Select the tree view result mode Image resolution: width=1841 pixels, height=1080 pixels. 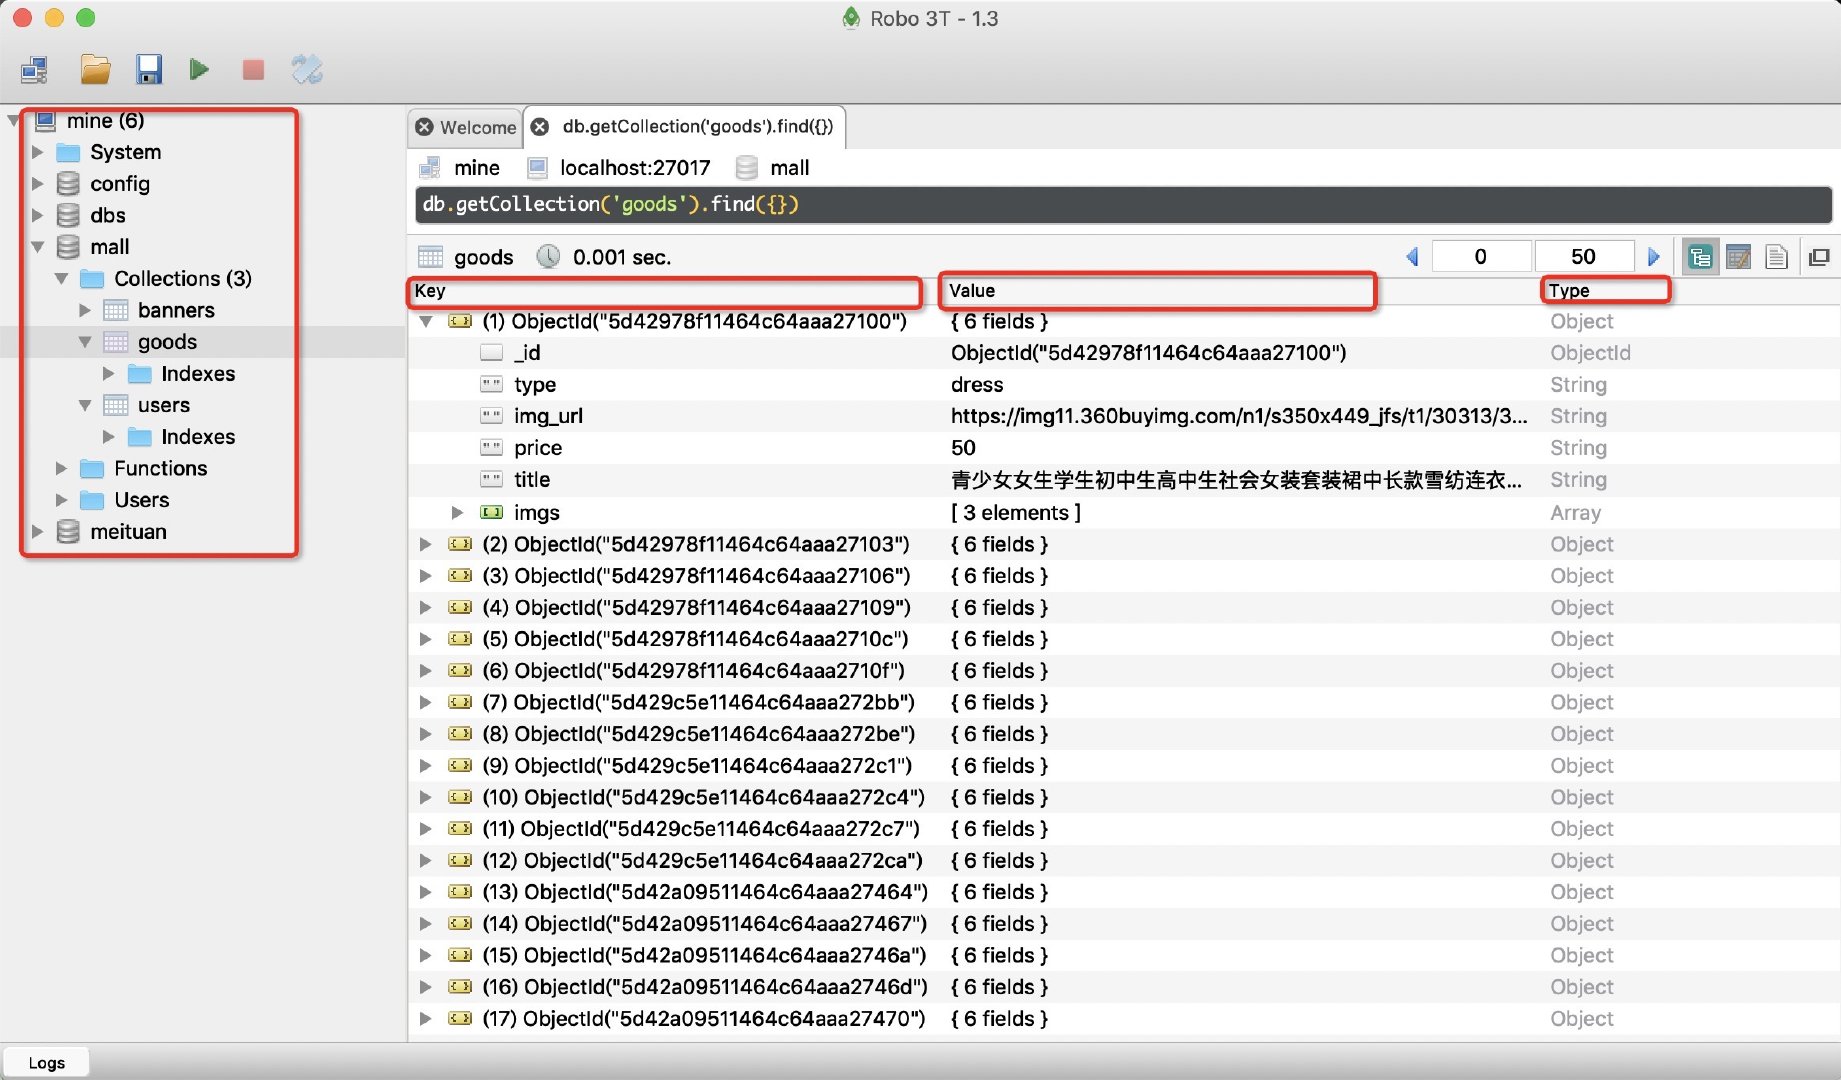click(x=1700, y=256)
